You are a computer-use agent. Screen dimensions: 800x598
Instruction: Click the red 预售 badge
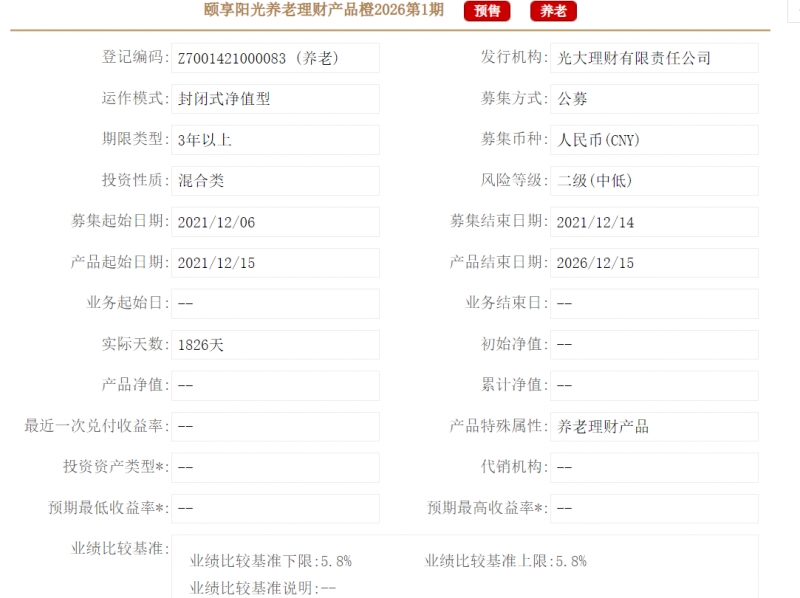(487, 11)
